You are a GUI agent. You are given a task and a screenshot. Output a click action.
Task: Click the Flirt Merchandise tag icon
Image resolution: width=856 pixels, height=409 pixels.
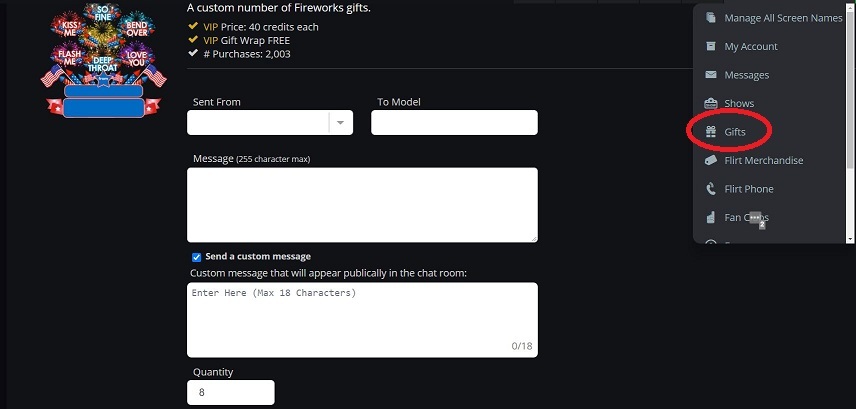[x=711, y=160]
